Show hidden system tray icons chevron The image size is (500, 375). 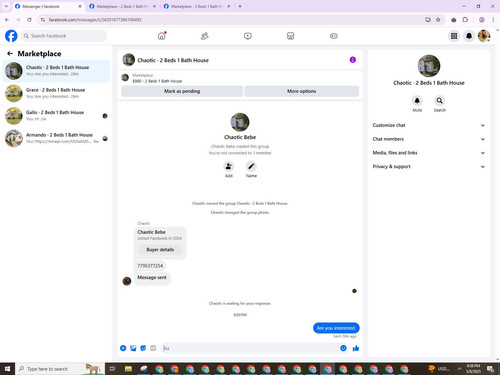click(459, 369)
